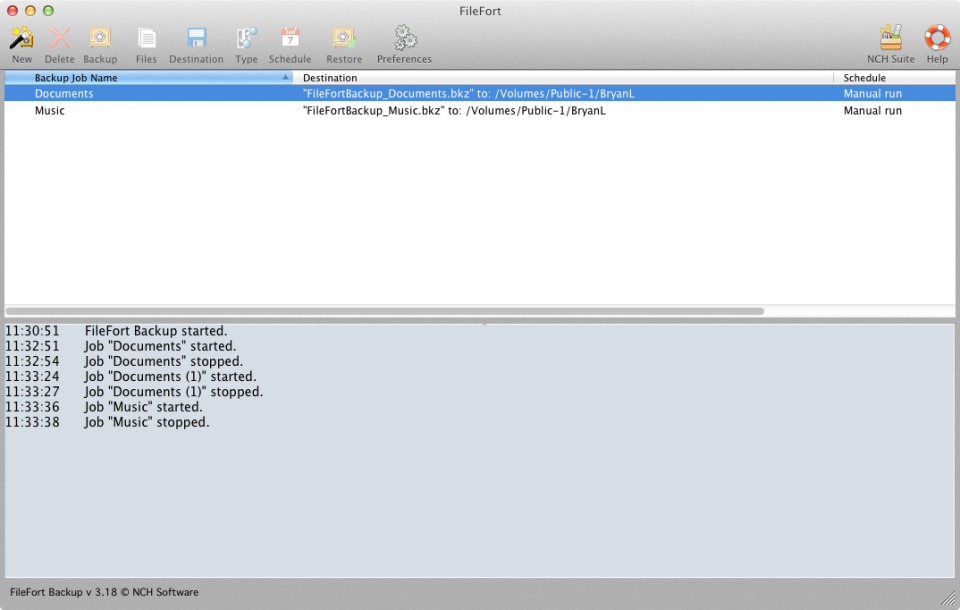The image size is (960, 610).
Task: Click the New backup job icon
Action: pos(21,40)
